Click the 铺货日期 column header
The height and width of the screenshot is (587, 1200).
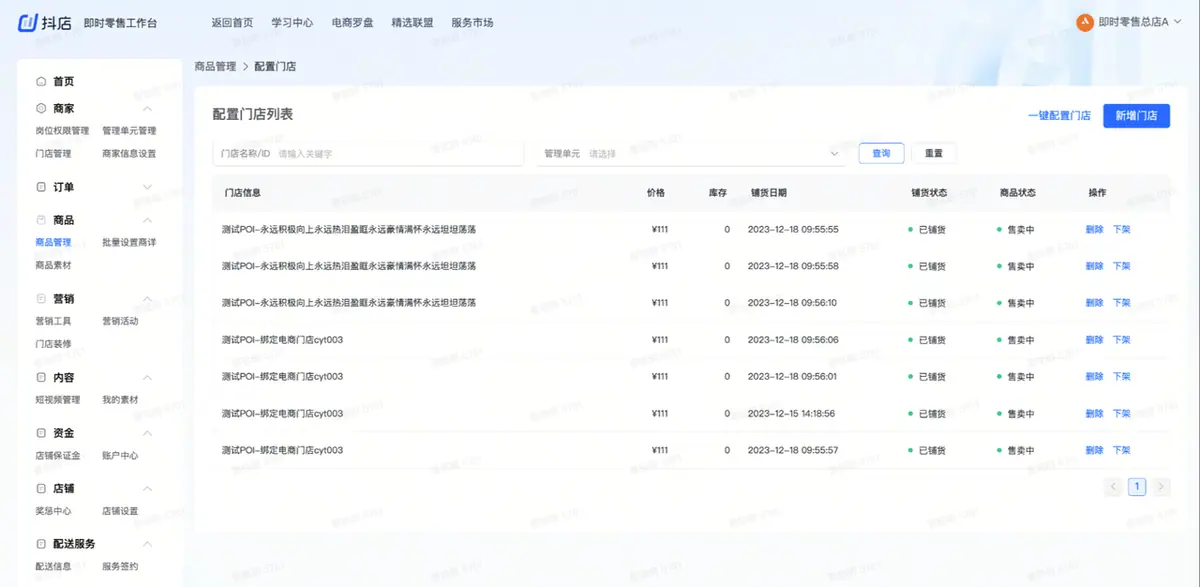(768, 192)
